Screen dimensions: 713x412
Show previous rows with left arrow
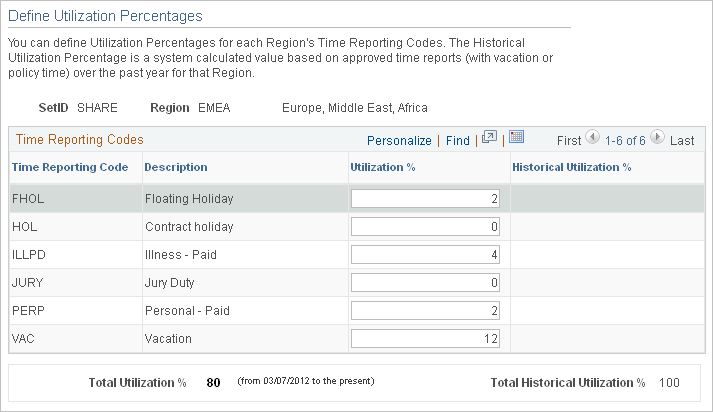tap(593, 140)
